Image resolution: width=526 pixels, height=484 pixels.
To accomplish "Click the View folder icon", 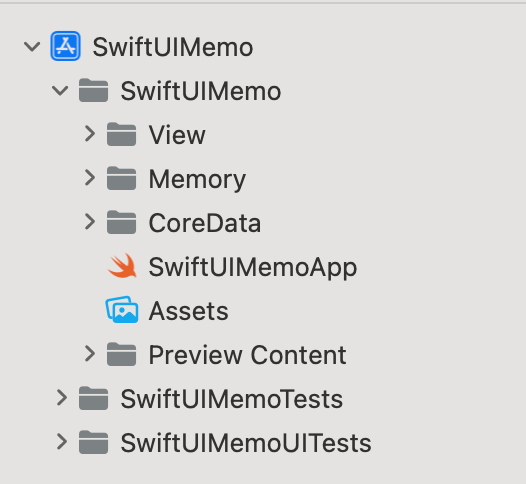I will 121,134.
